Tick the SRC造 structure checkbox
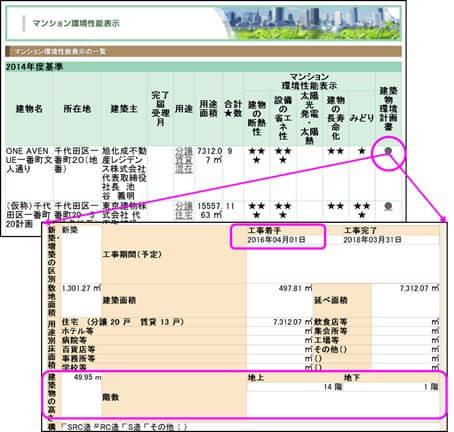 pos(64,427)
